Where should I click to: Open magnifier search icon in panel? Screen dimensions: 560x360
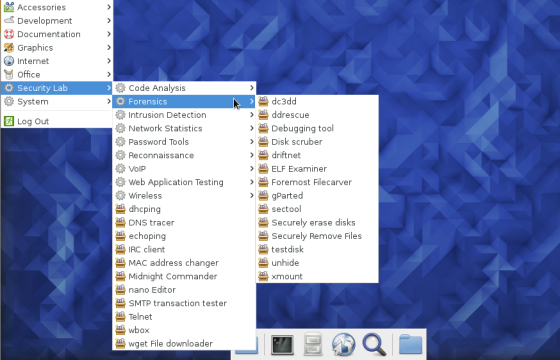pyautogui.click(x=374, y=344)
